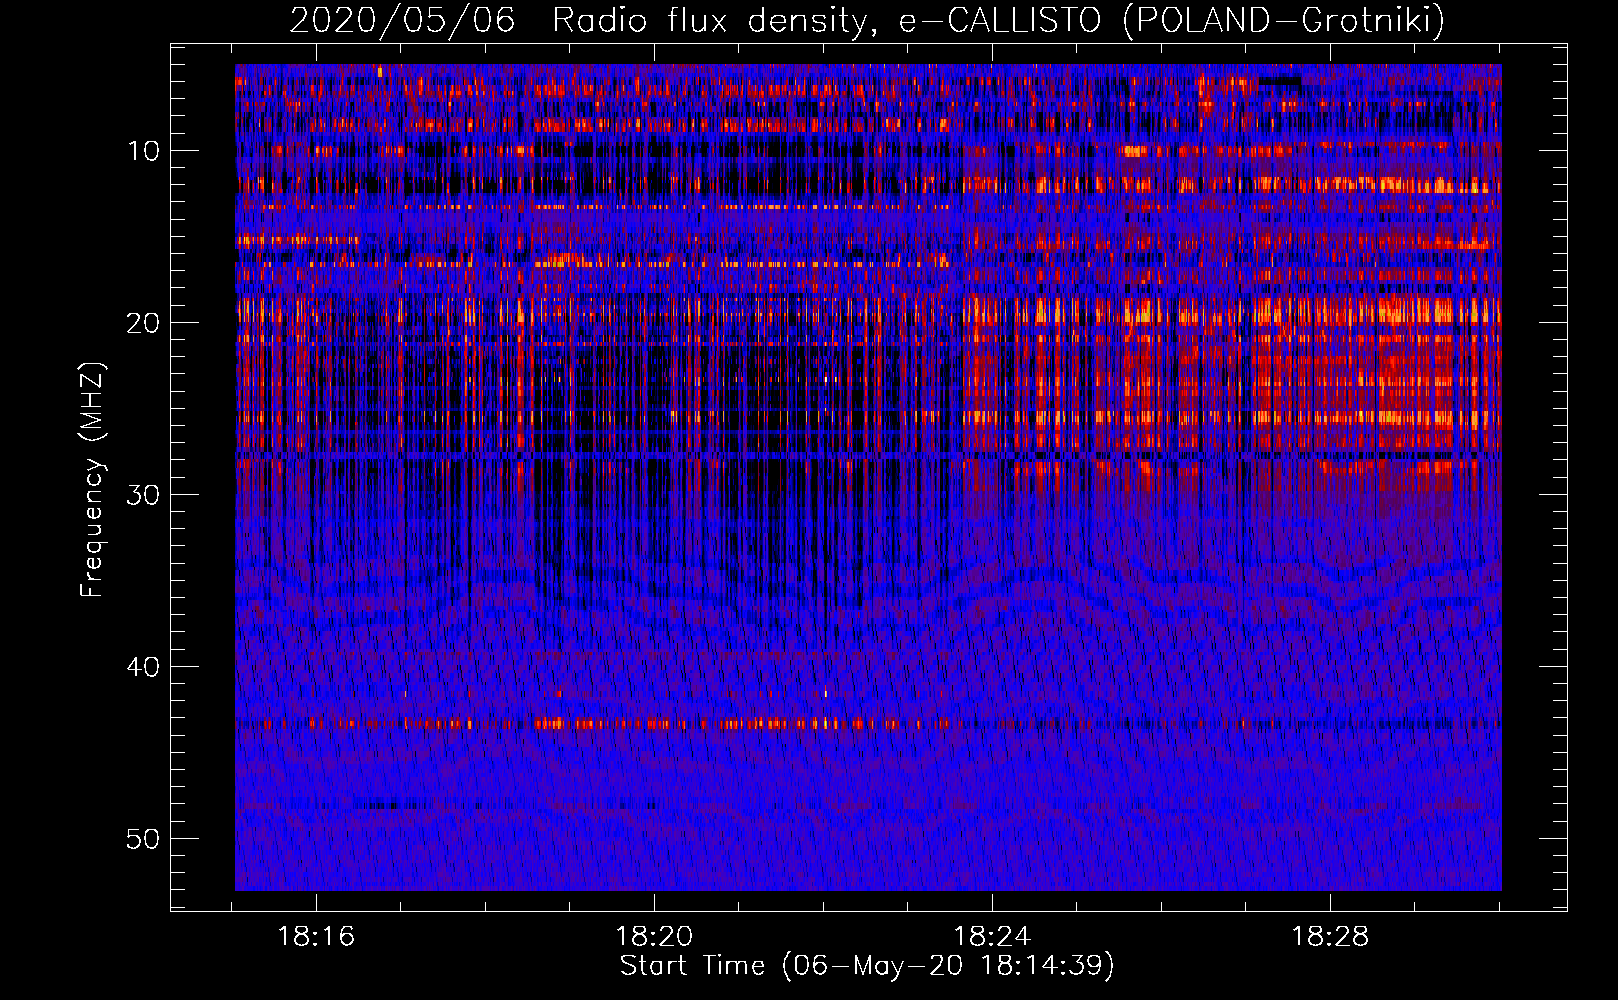Select the 50 MHz frequency tick label
This screenshot has width=1618, height=1000.
pos(144,839)
